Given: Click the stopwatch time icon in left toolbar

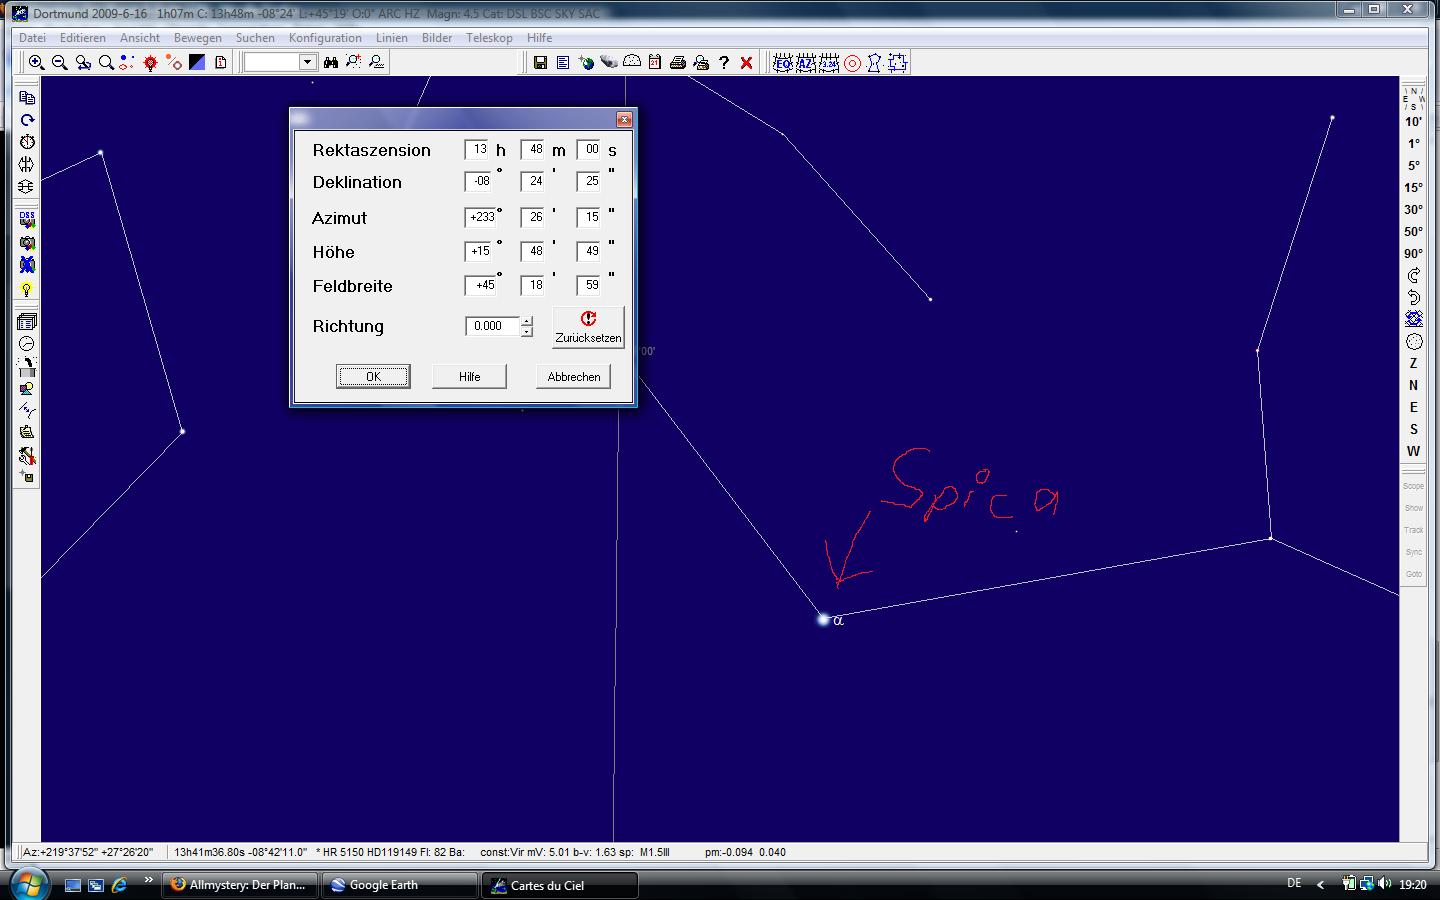Looking at the screenshot, I should 27,142.
